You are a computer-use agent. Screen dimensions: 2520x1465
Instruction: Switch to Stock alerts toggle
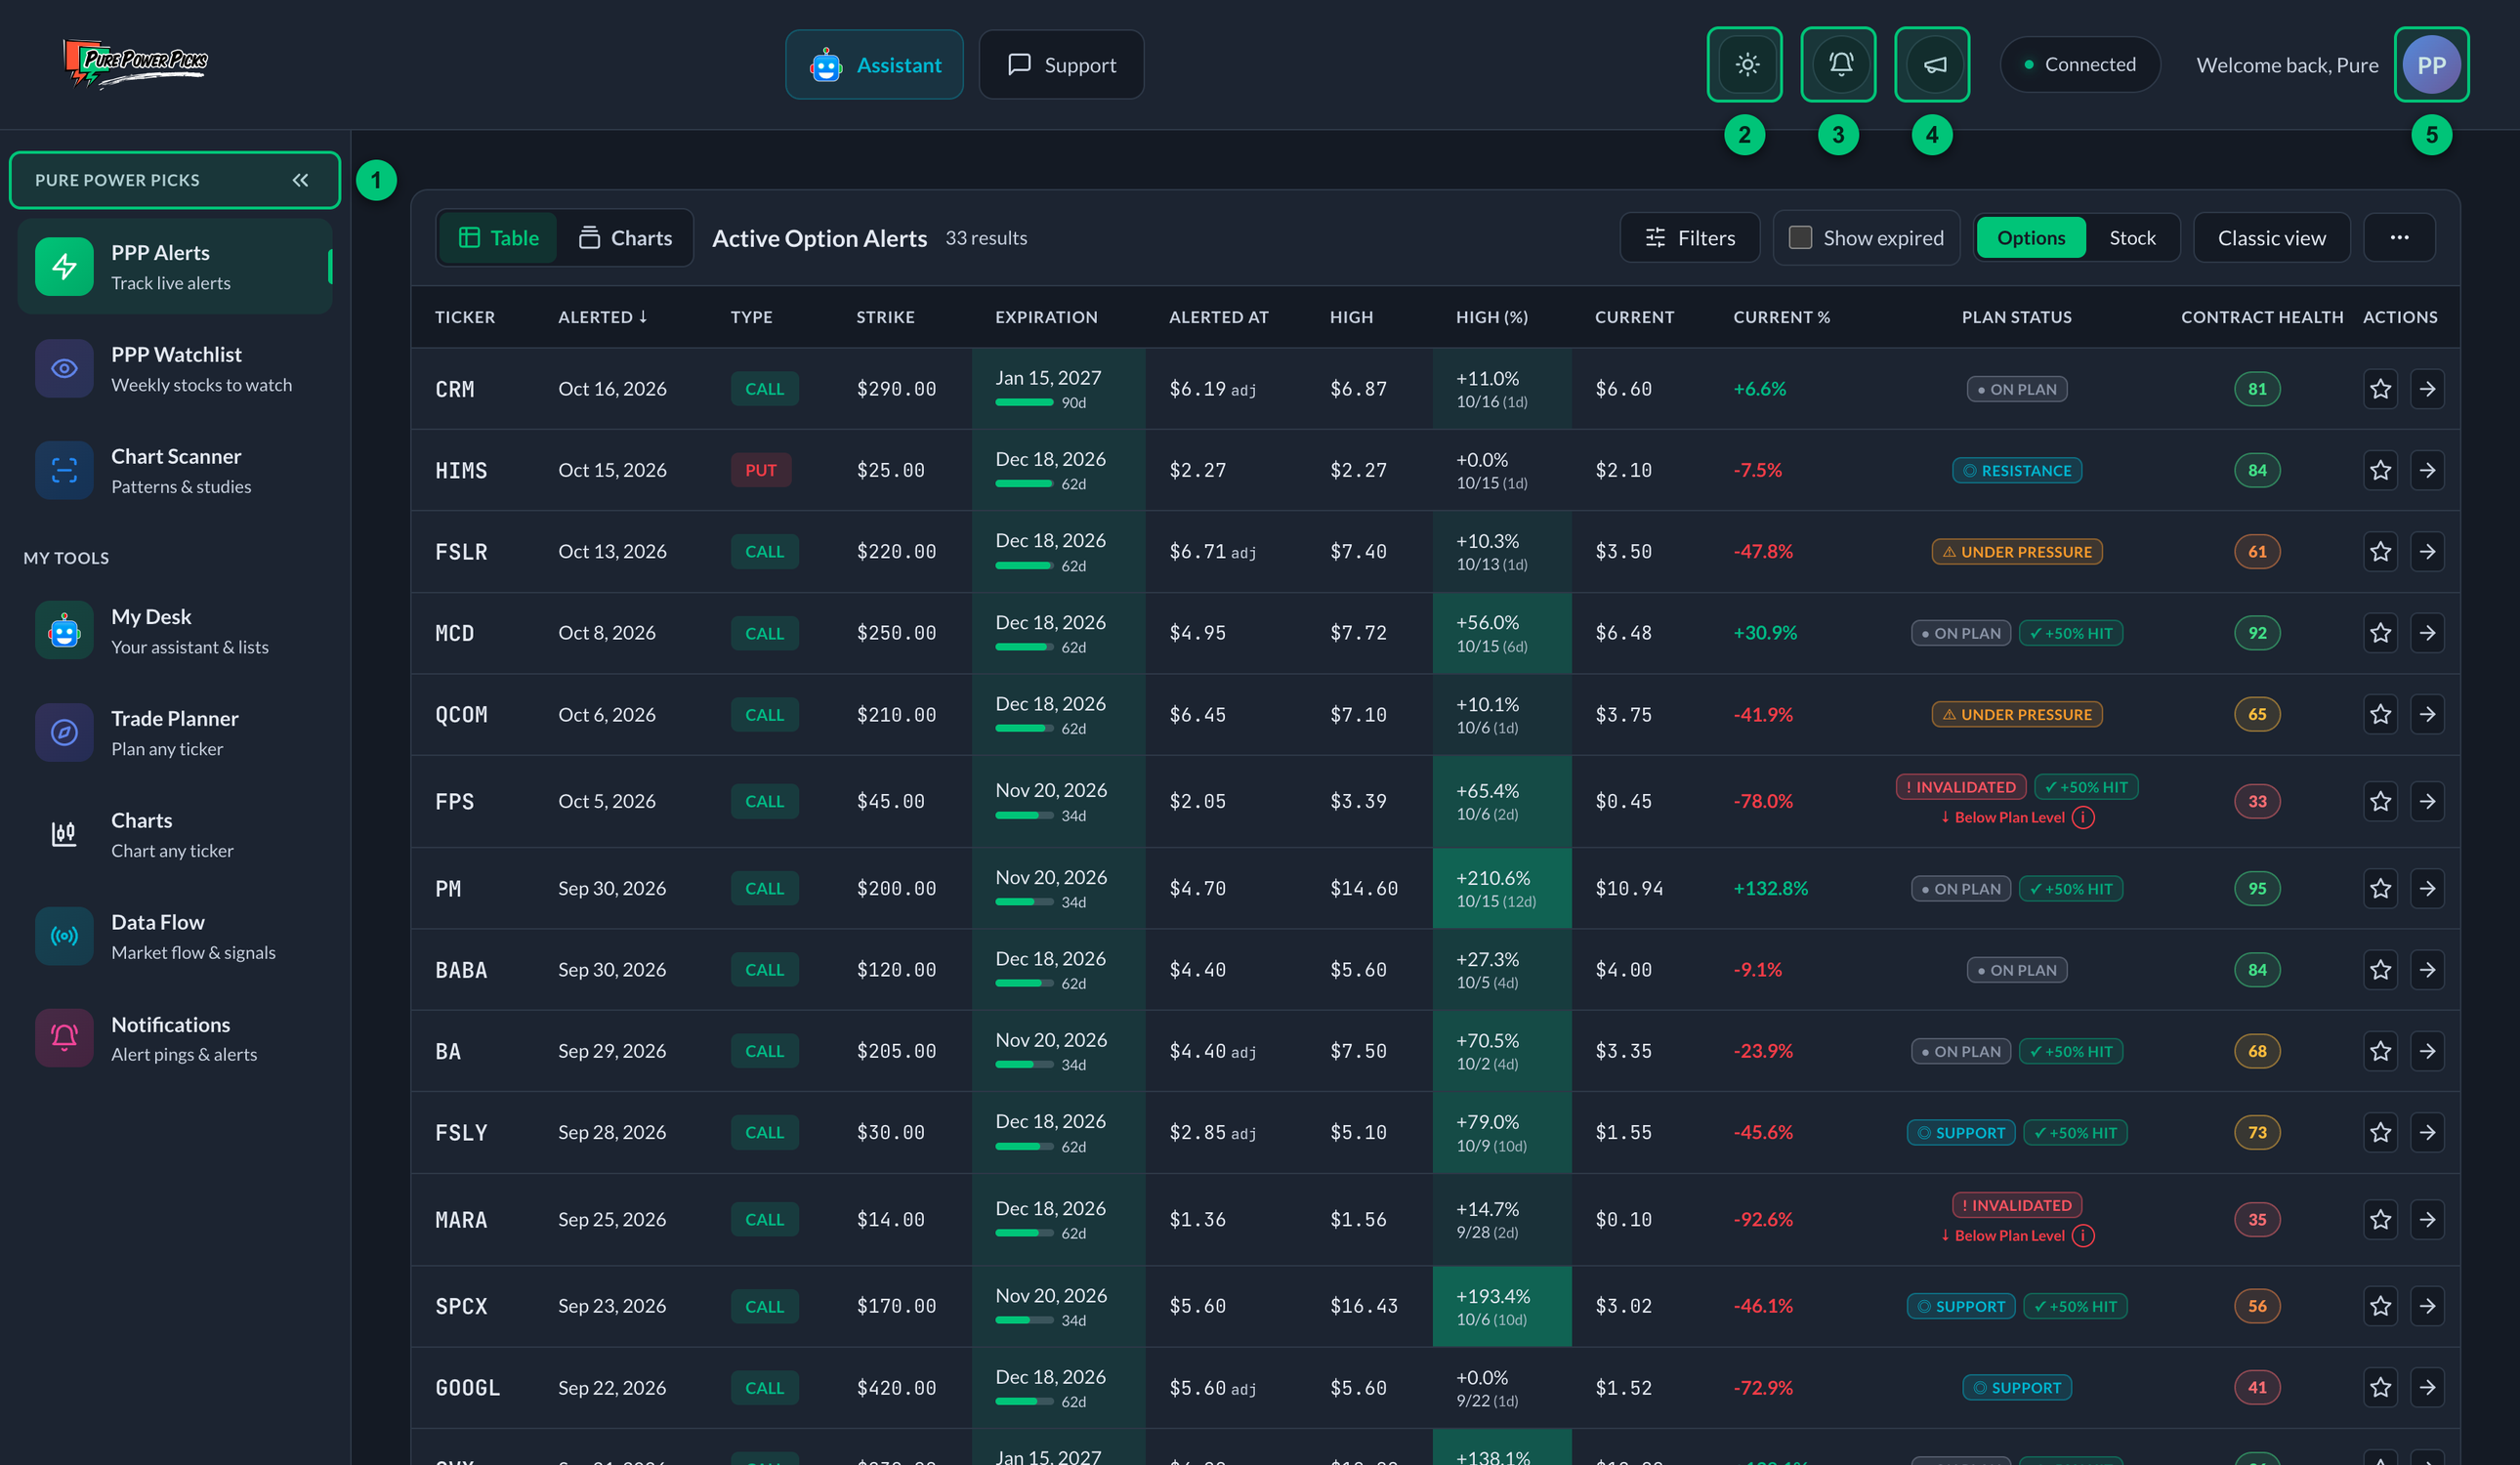coord(2132,238)
